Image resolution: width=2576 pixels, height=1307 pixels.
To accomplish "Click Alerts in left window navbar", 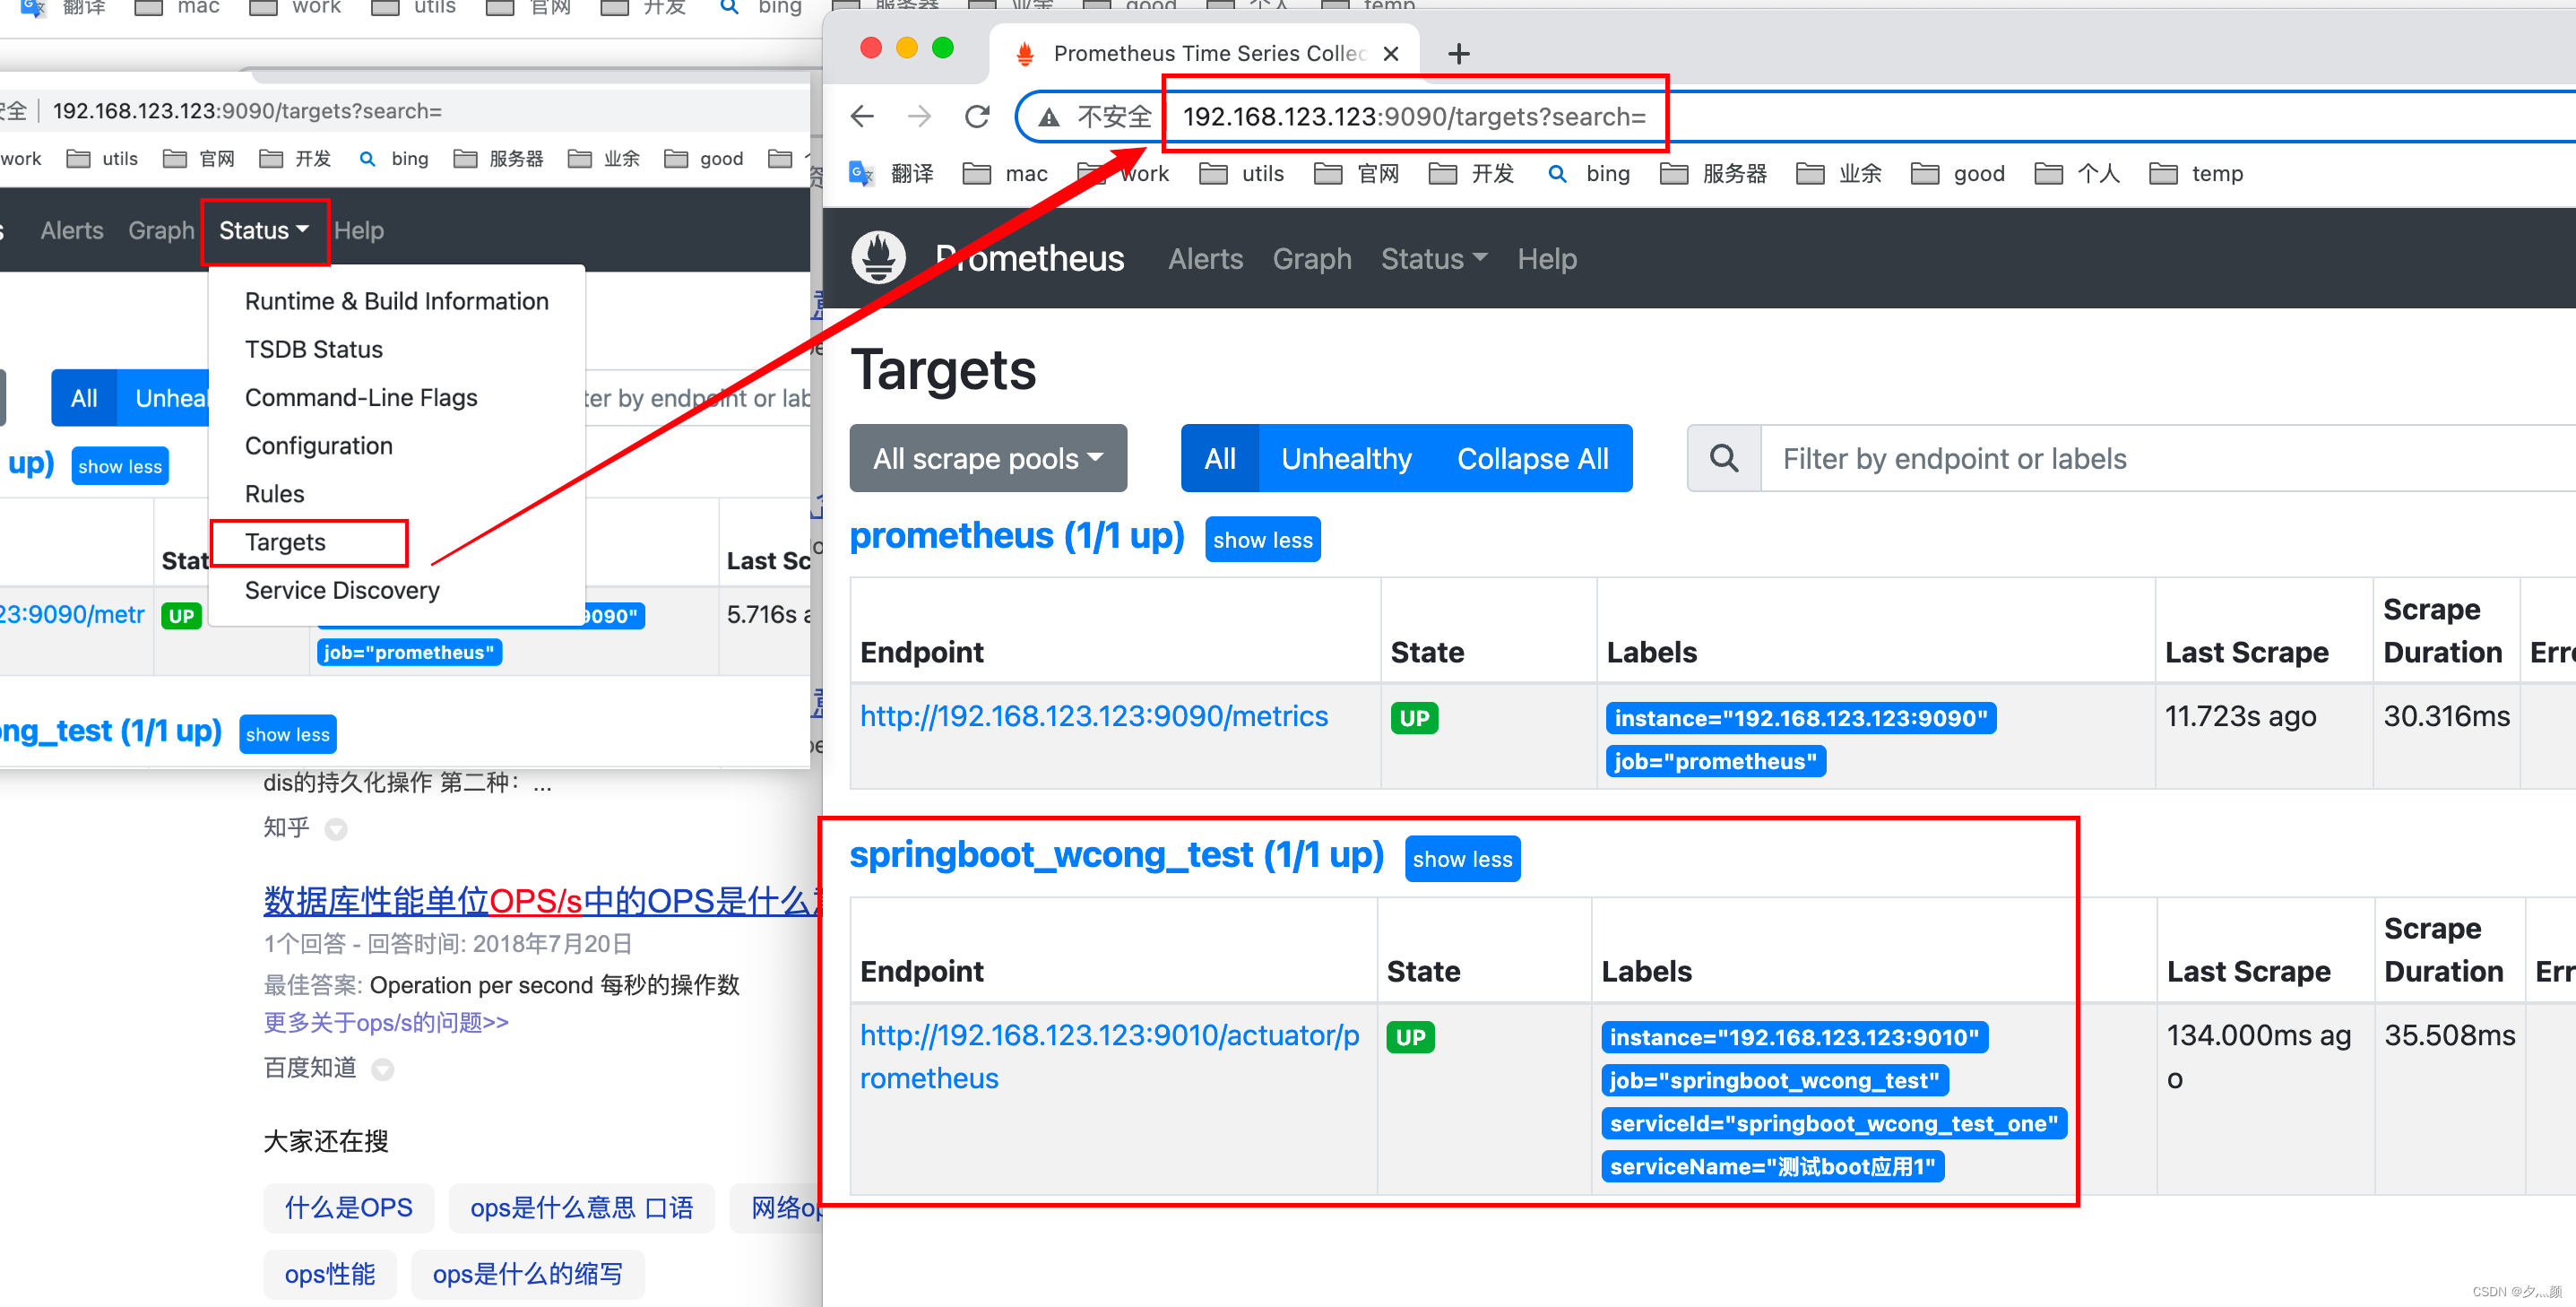I will [72, 231].
